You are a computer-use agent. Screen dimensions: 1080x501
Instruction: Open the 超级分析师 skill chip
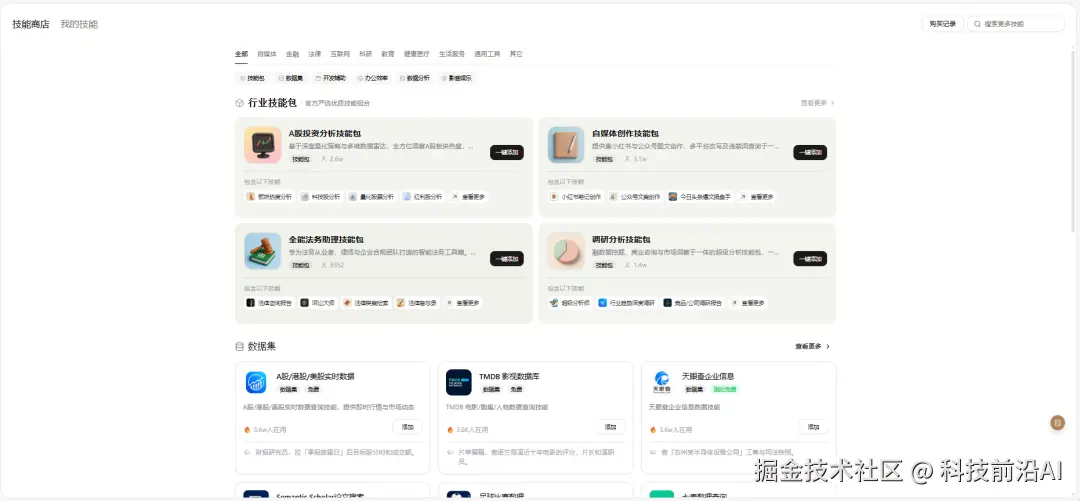pos(570,303)
